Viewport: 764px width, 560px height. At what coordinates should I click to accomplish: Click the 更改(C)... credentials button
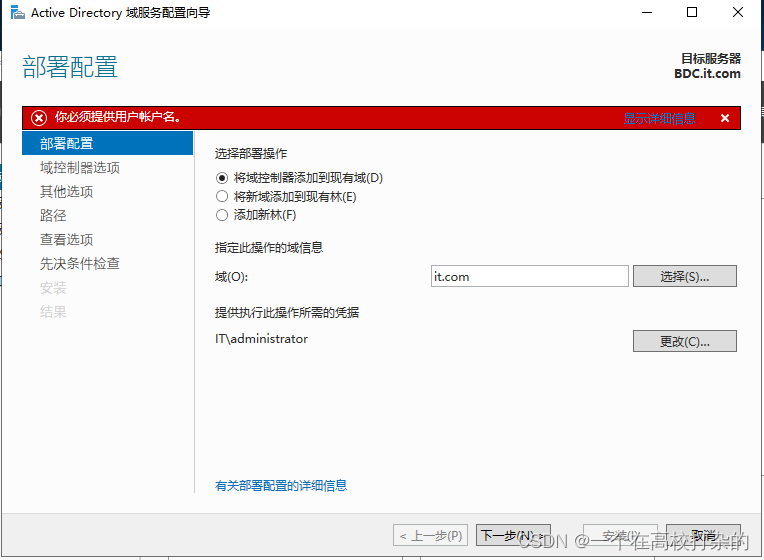click(x=685, y=341)
